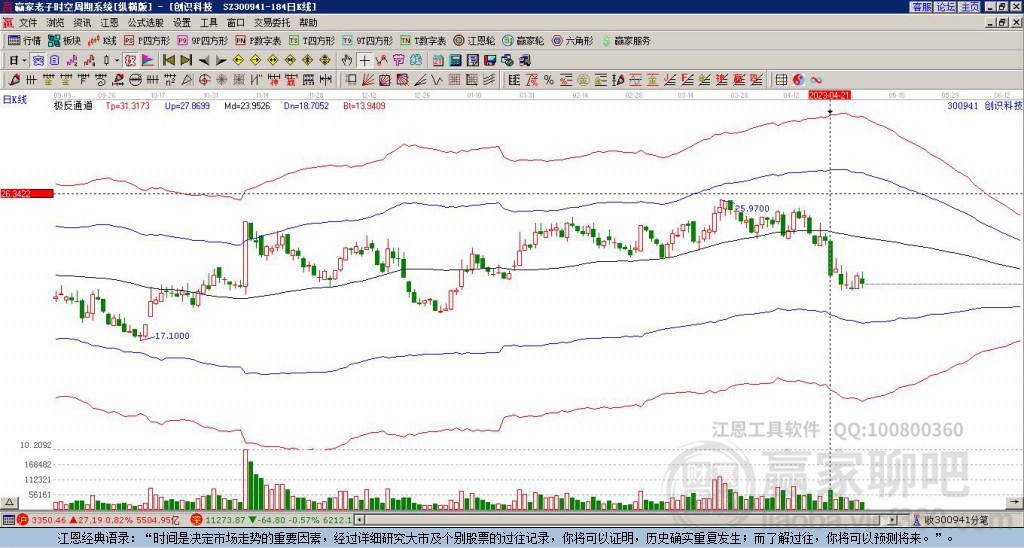Open the 江恩轮 Gann wheel
Viewport: 1024px width, 548px height.
pyautogui.click(x=474, y=40)
